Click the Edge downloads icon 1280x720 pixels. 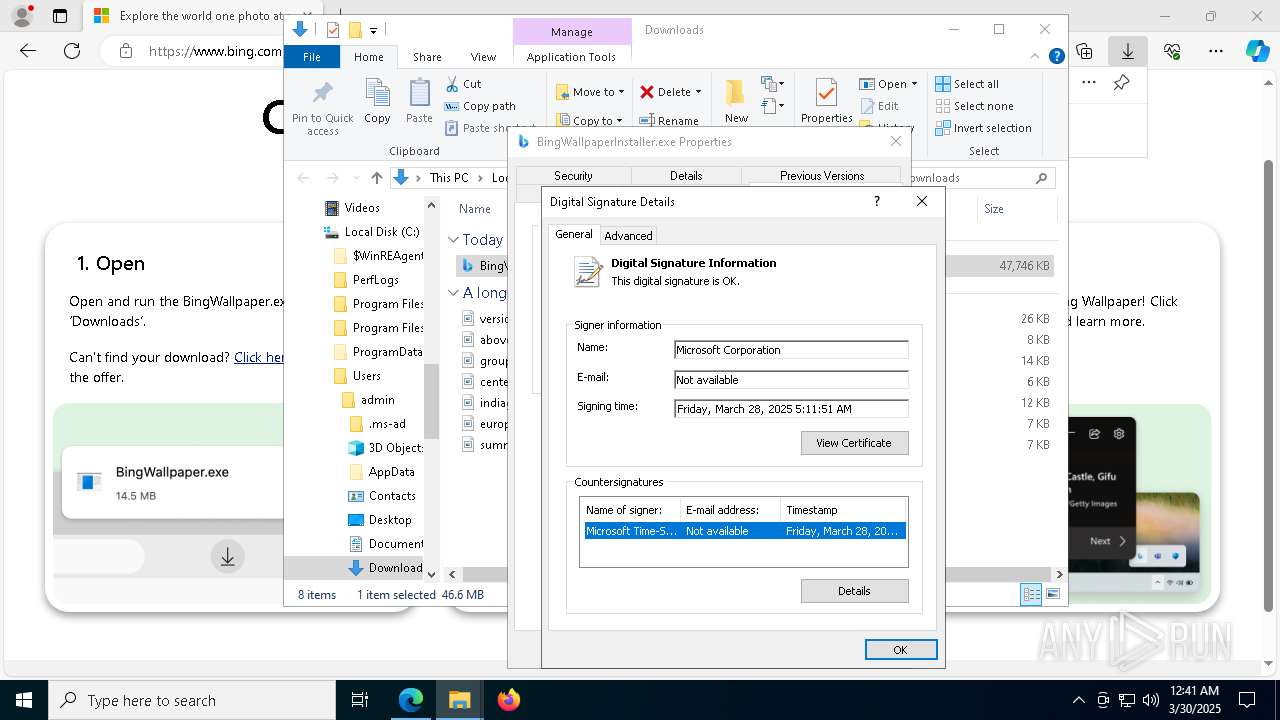(1128, 51)
